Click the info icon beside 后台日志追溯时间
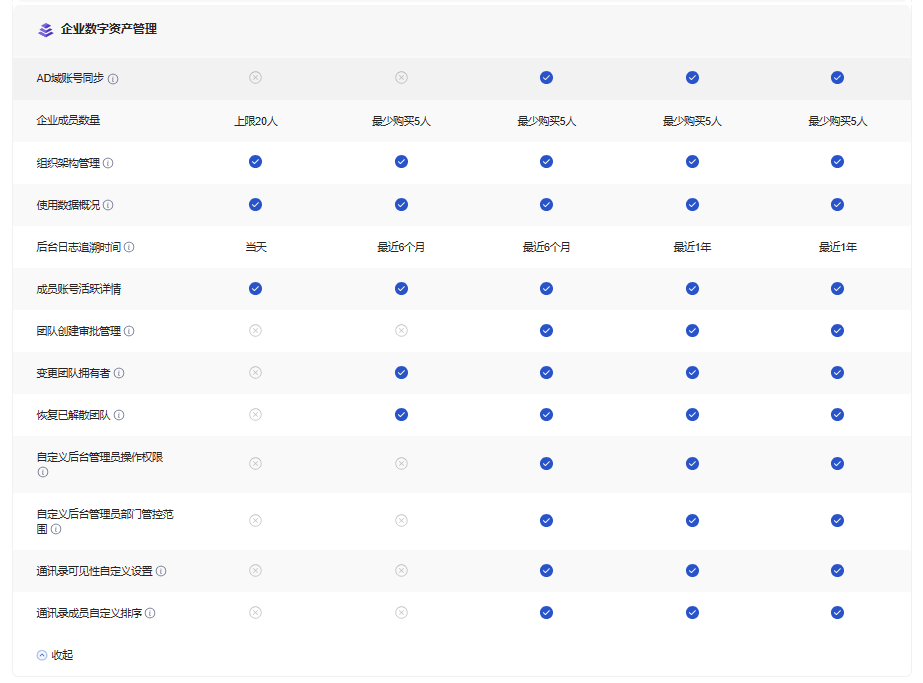Image resolution: width=923 pixels, height=683 pixels. [x=129, y=247]
